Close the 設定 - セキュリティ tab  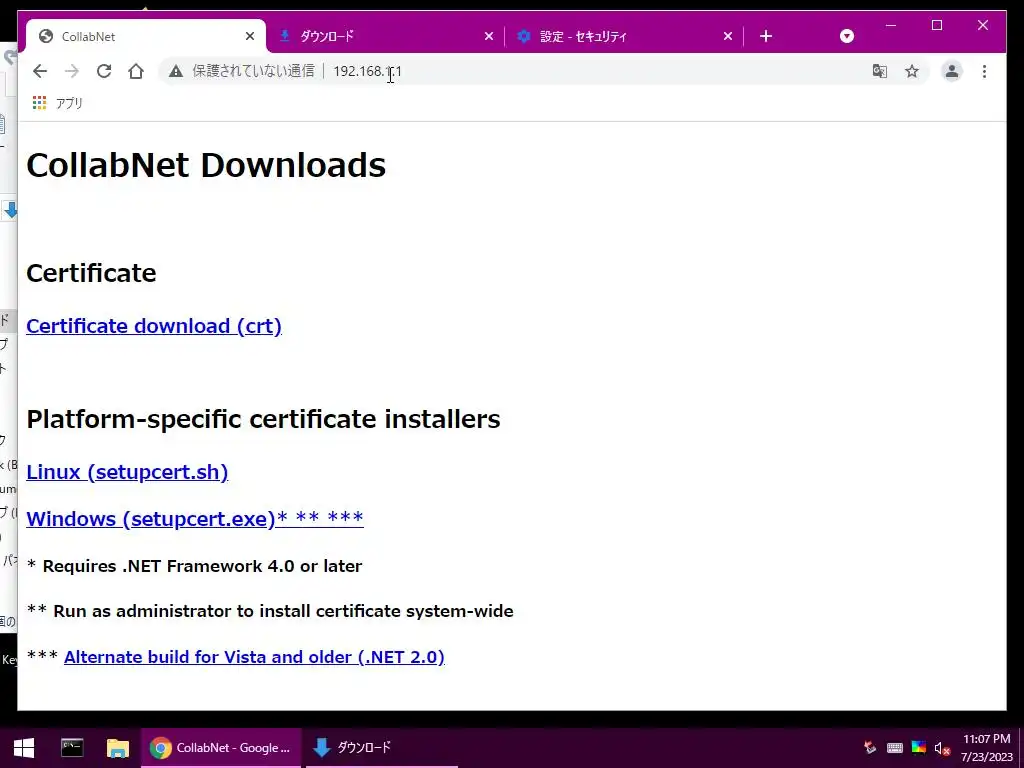(x=728, y=37)
